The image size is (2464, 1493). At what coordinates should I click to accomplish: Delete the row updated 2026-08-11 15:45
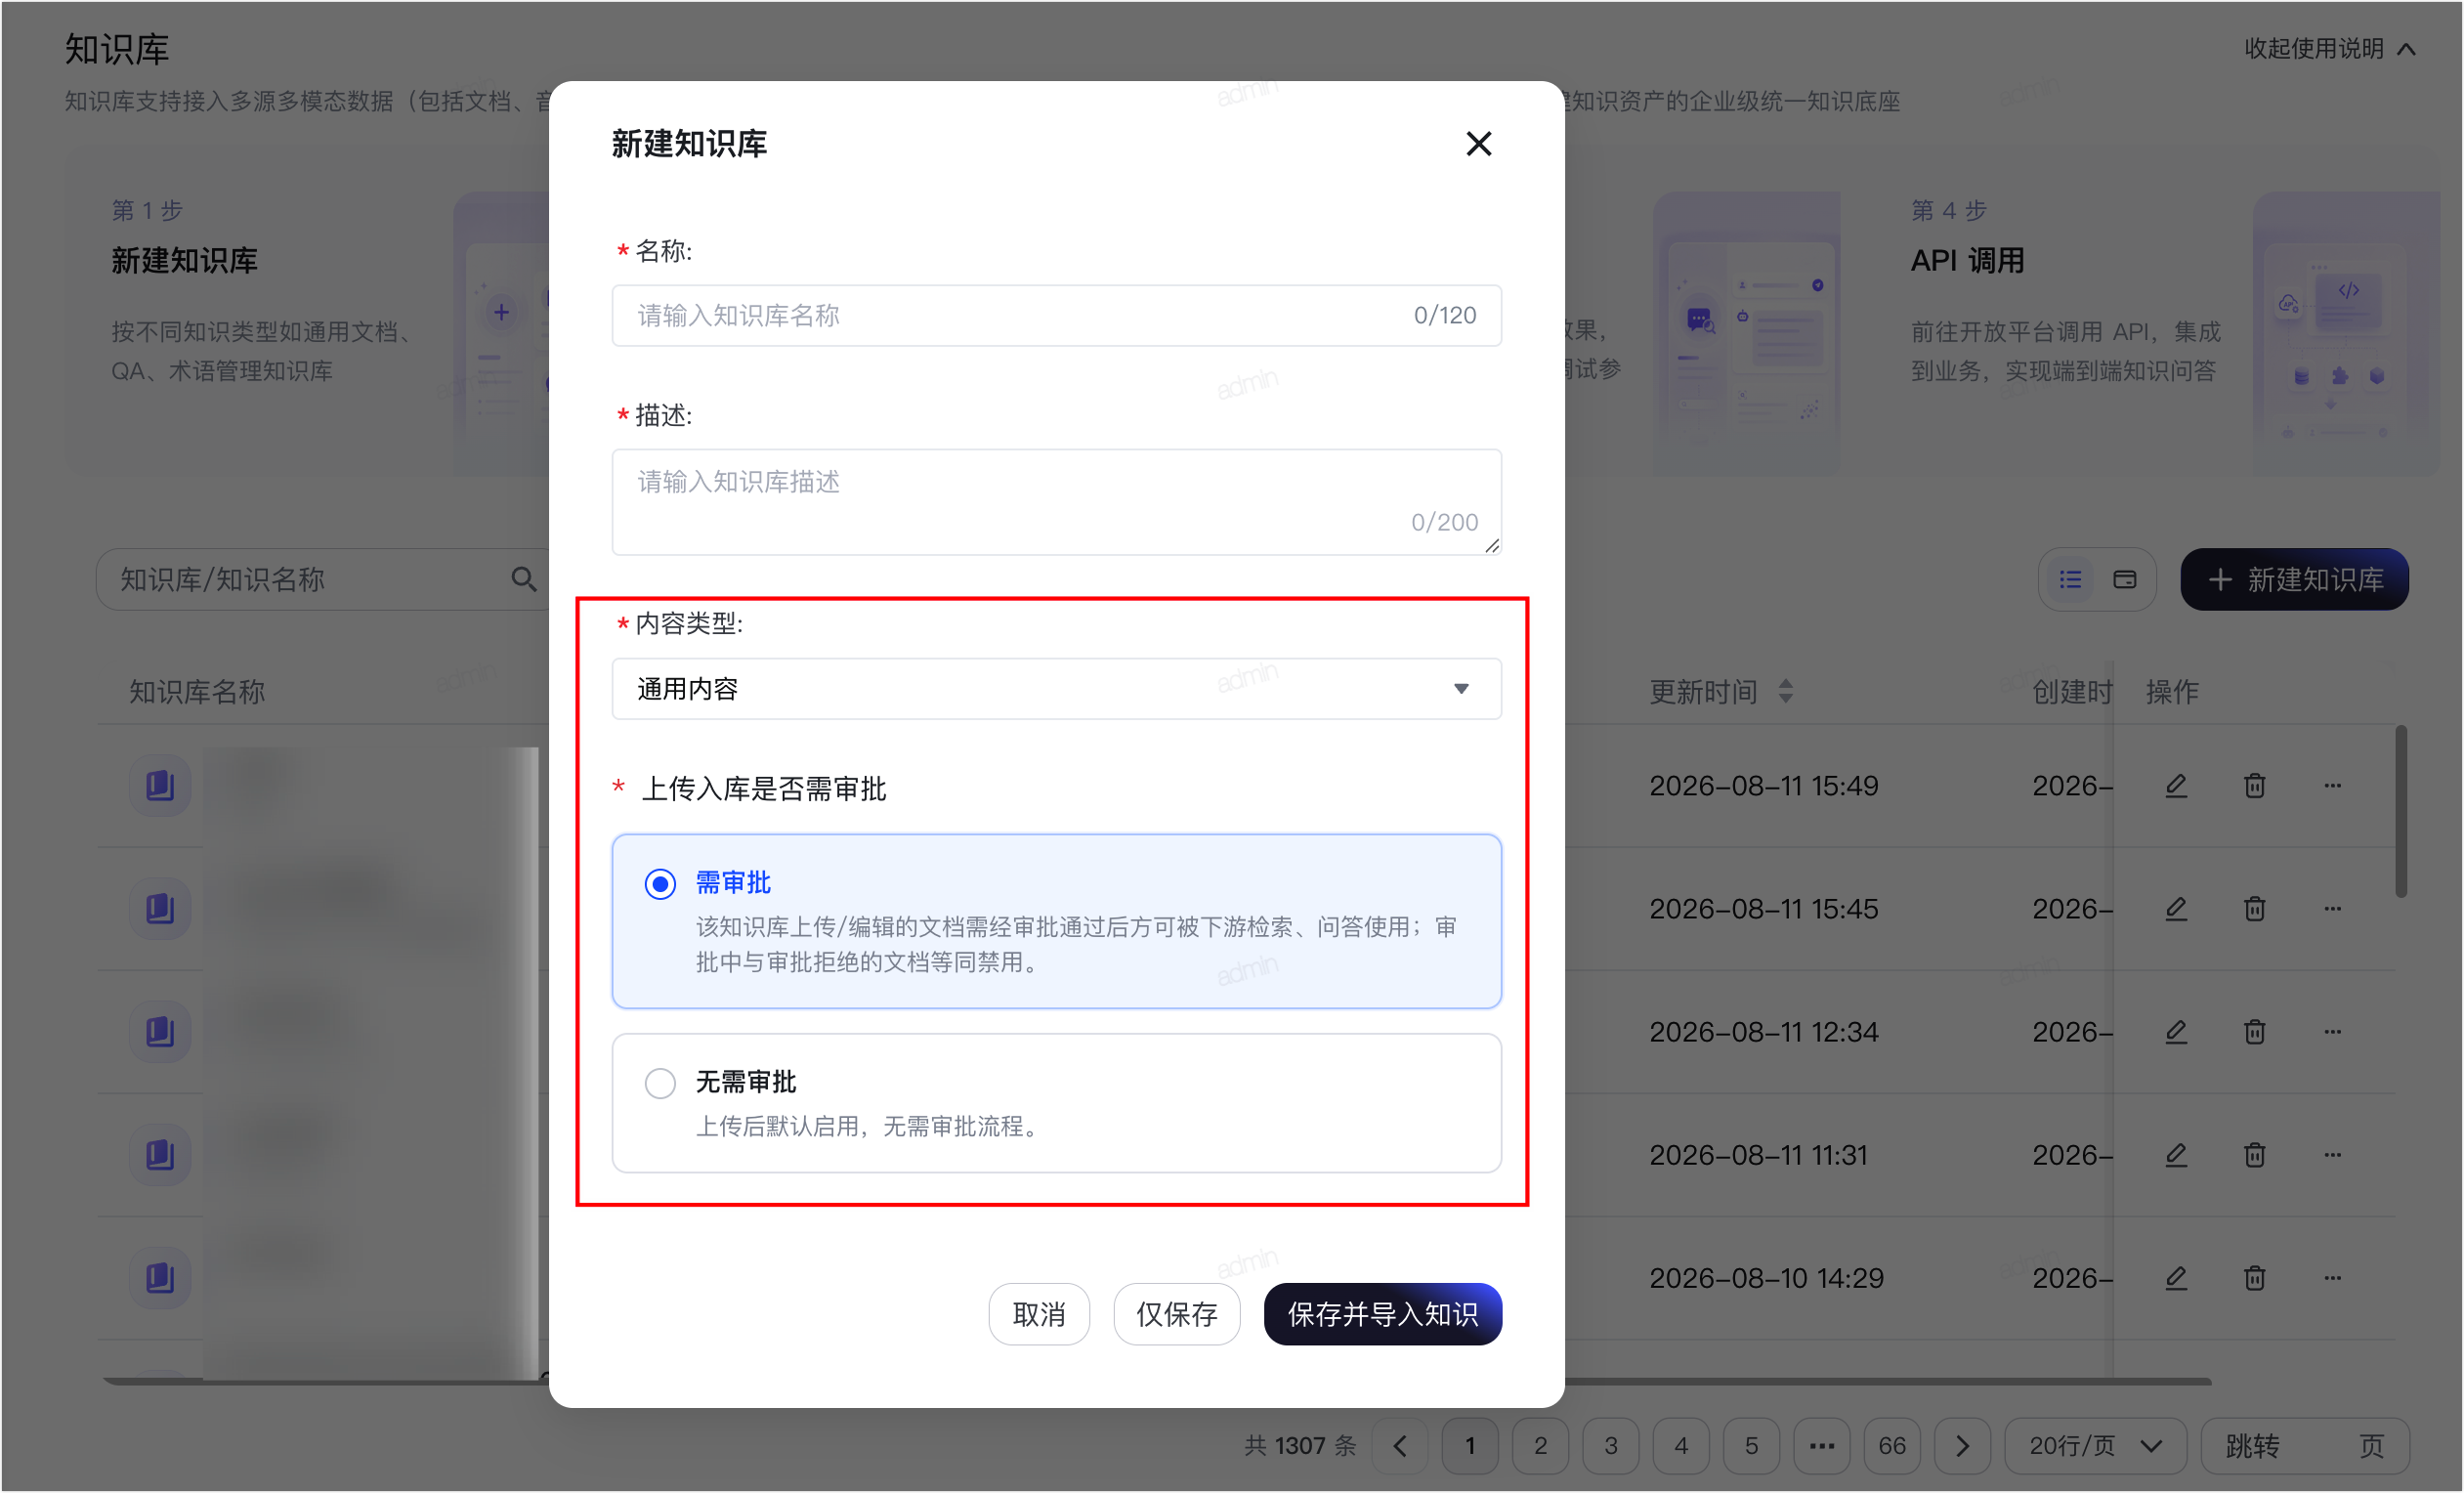pos(2254,909)
